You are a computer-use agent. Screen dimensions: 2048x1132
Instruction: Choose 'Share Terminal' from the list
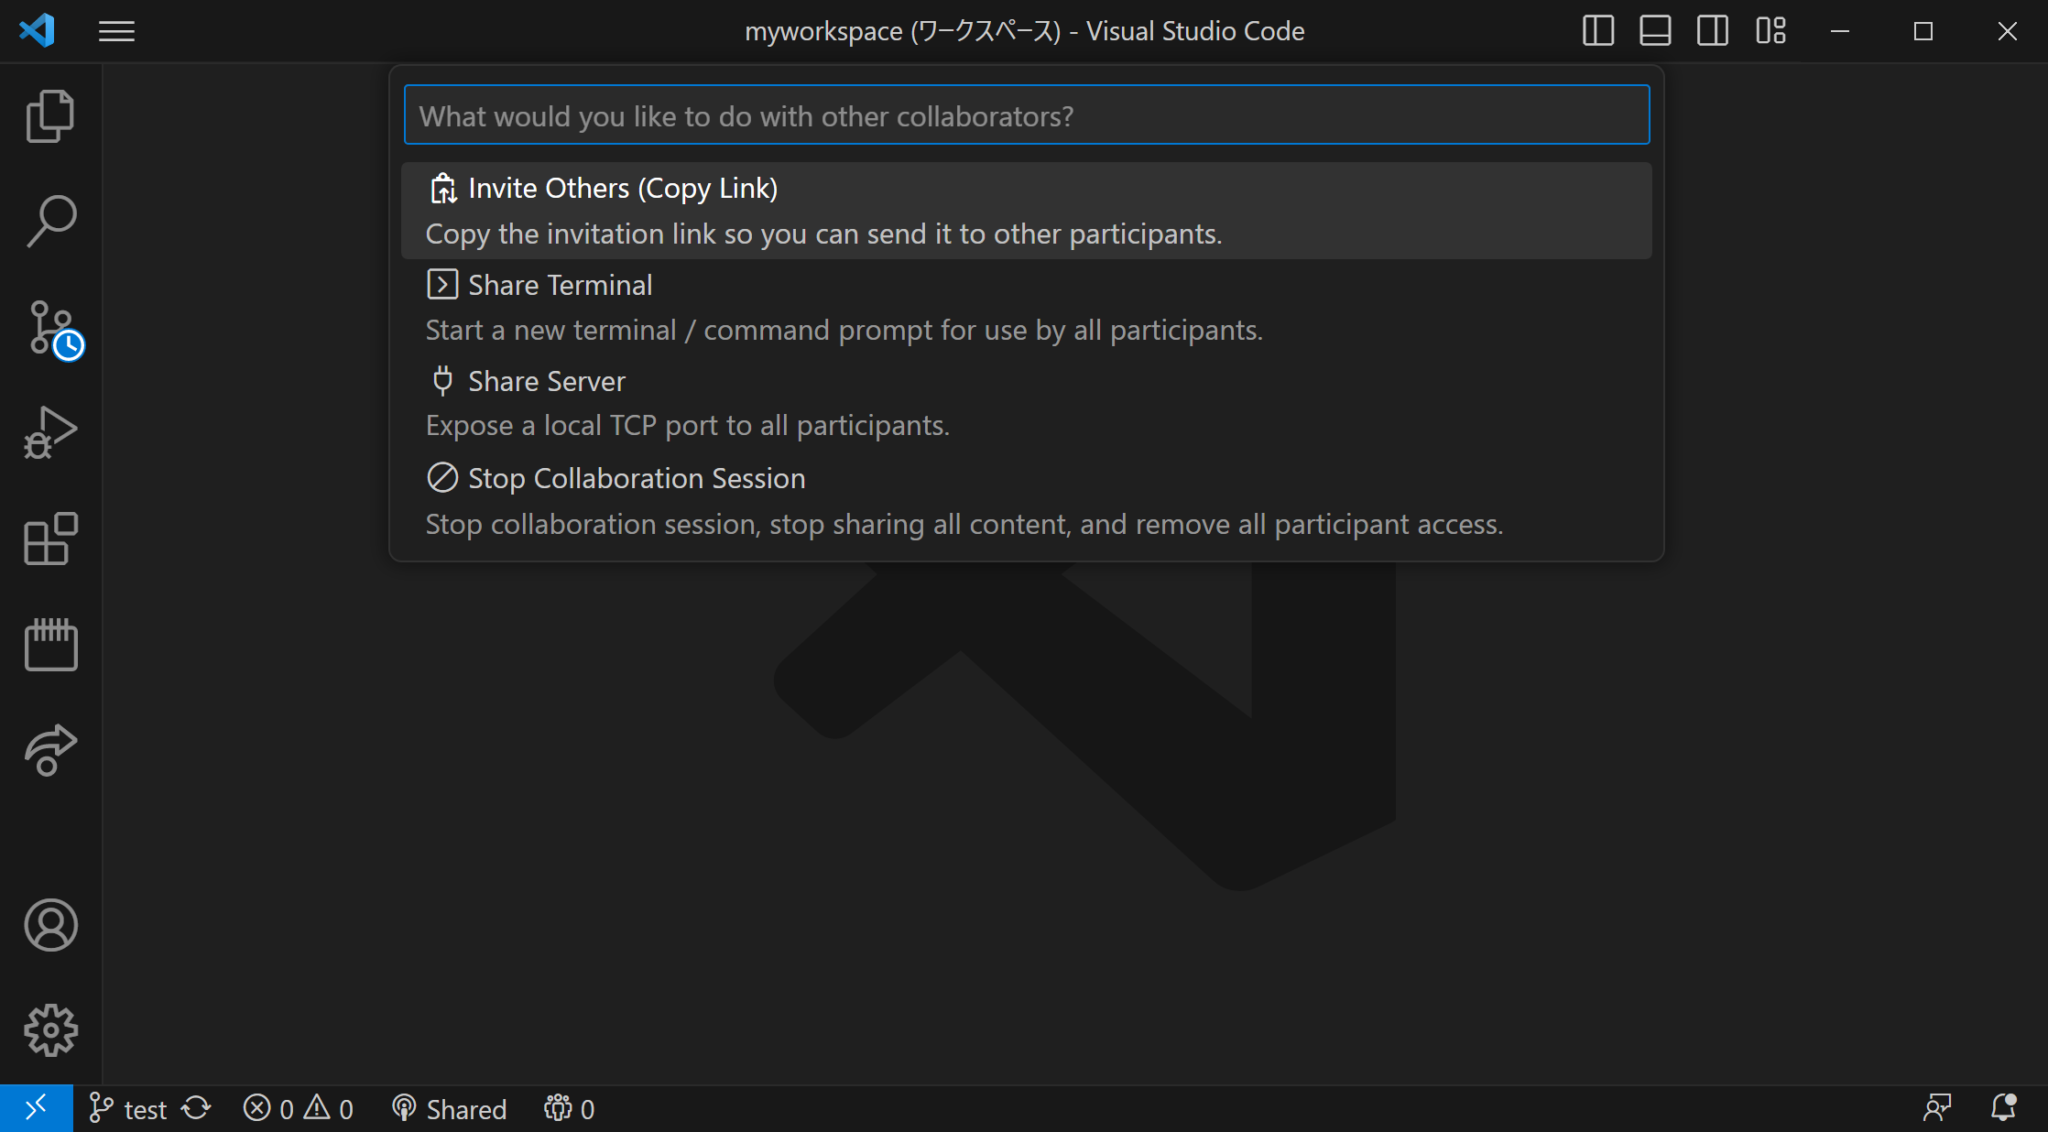[1025, 305]
